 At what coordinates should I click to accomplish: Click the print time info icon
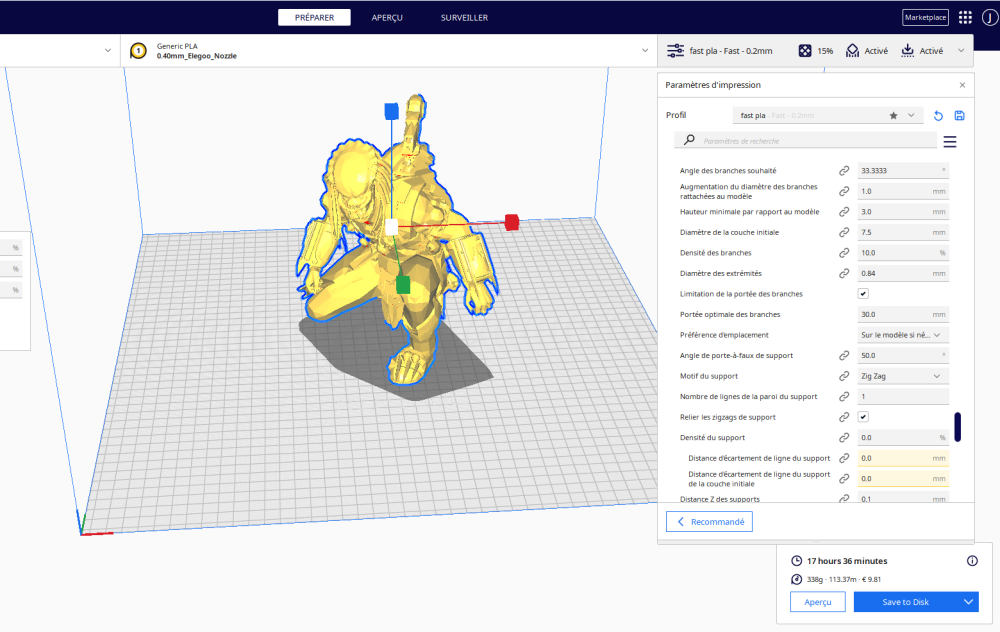[x=972, y=561]
